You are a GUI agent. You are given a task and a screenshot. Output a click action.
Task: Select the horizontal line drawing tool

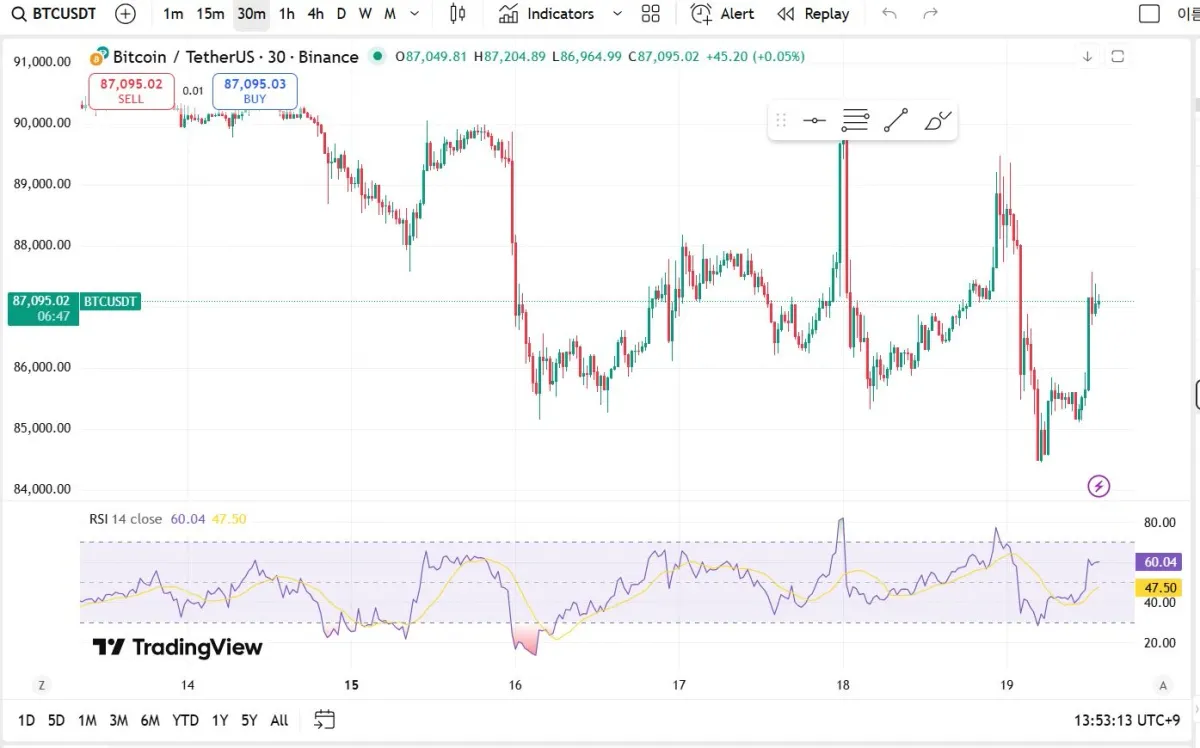pyautogui.click(x=815, y=120)
